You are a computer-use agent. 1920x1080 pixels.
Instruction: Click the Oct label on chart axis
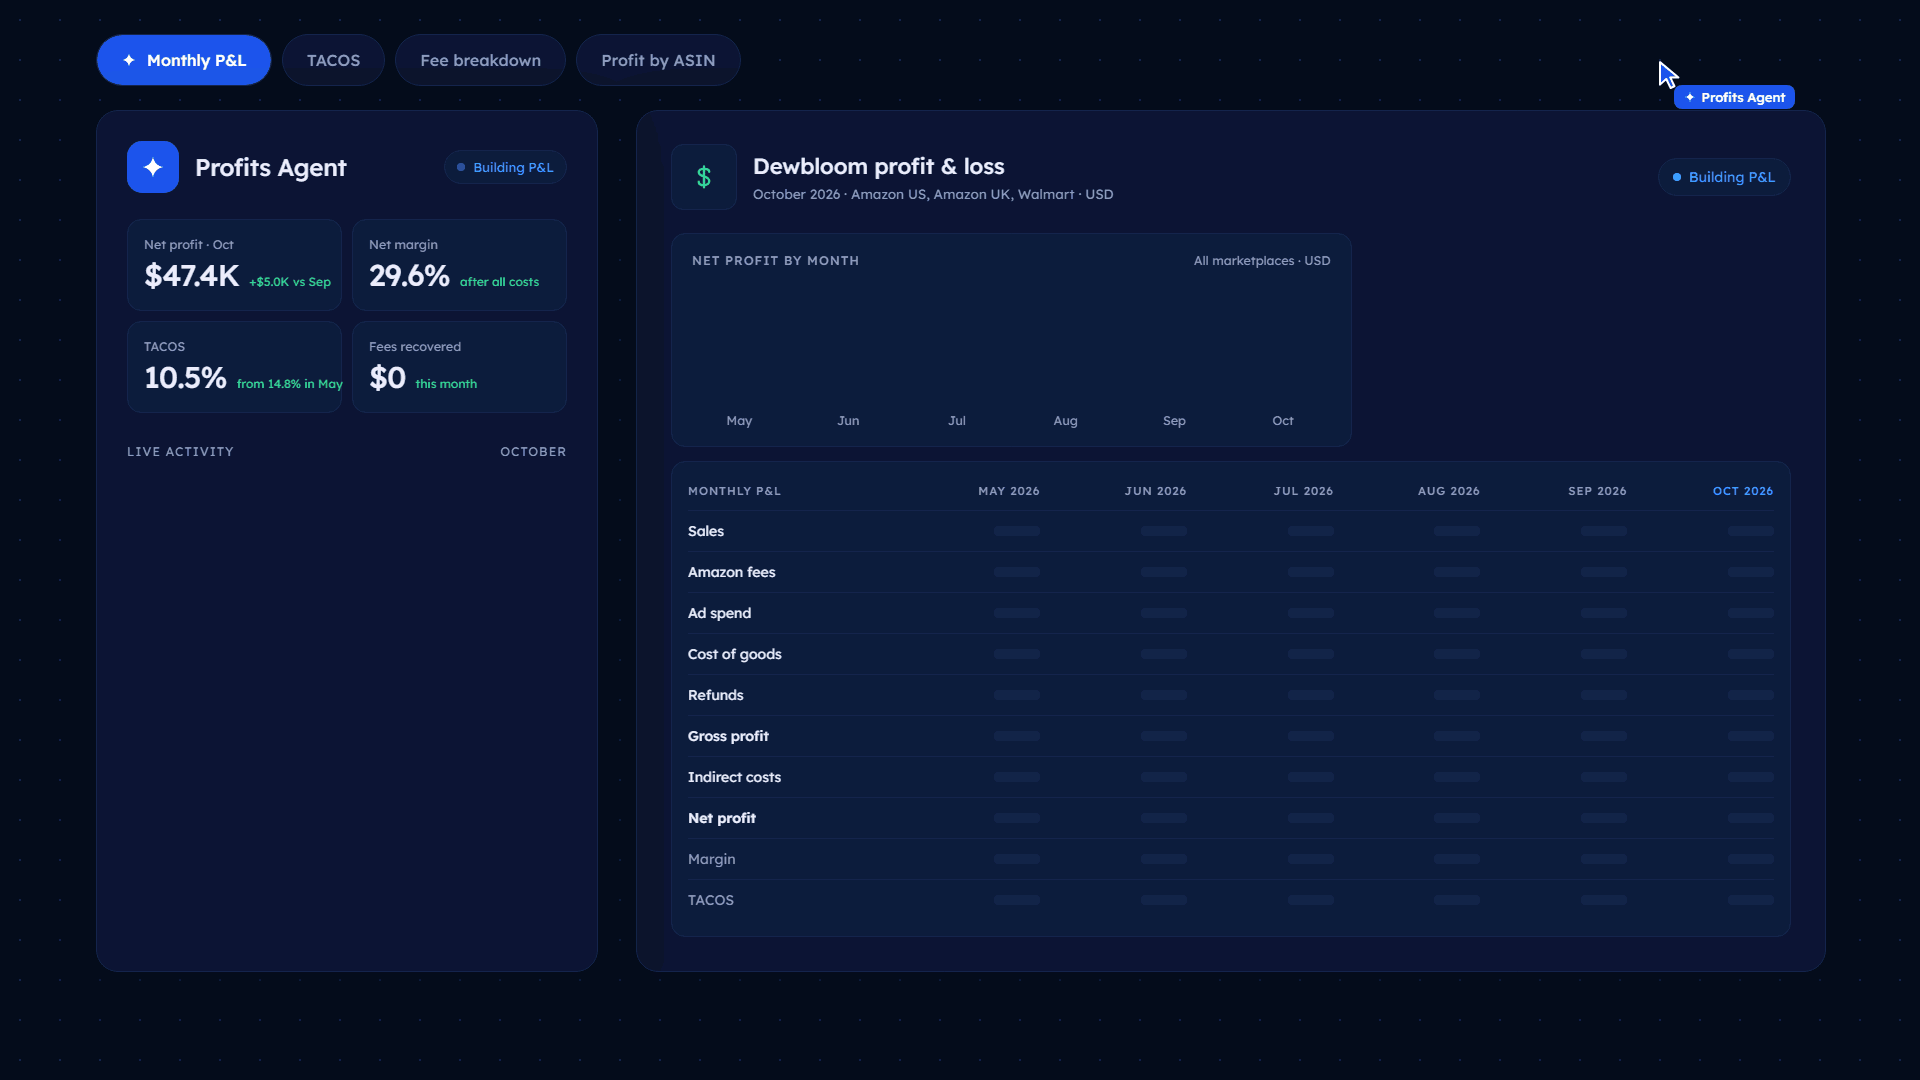coord(1283,421)
